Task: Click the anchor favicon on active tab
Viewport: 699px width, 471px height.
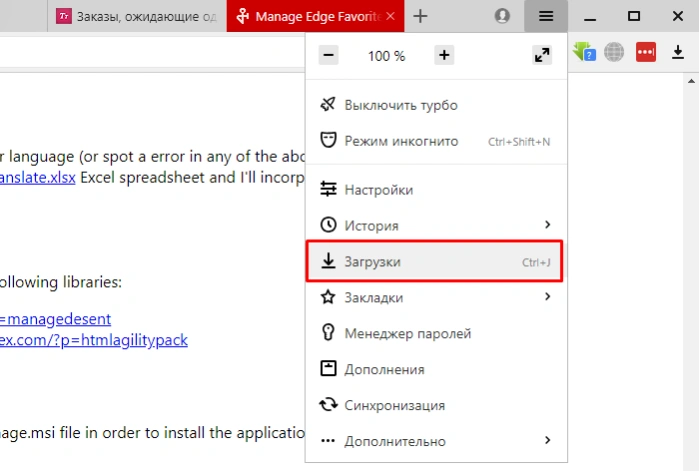Action: (243, 16)
